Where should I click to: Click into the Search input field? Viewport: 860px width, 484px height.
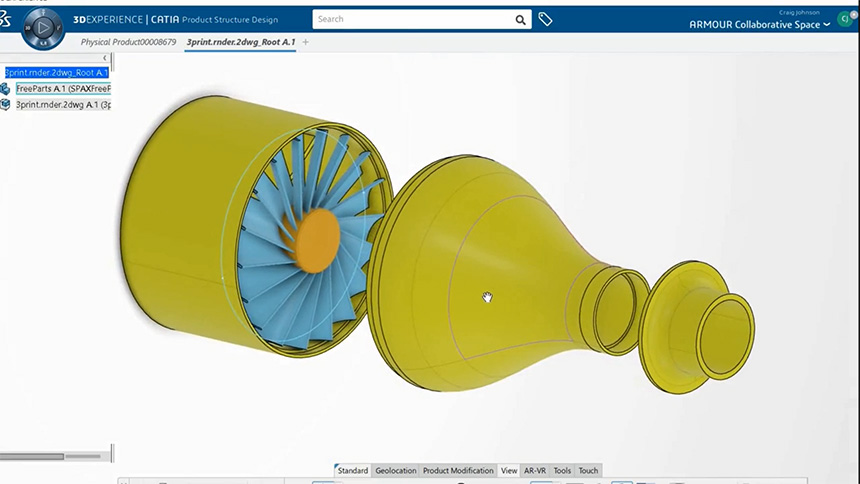tap(412, 19)
